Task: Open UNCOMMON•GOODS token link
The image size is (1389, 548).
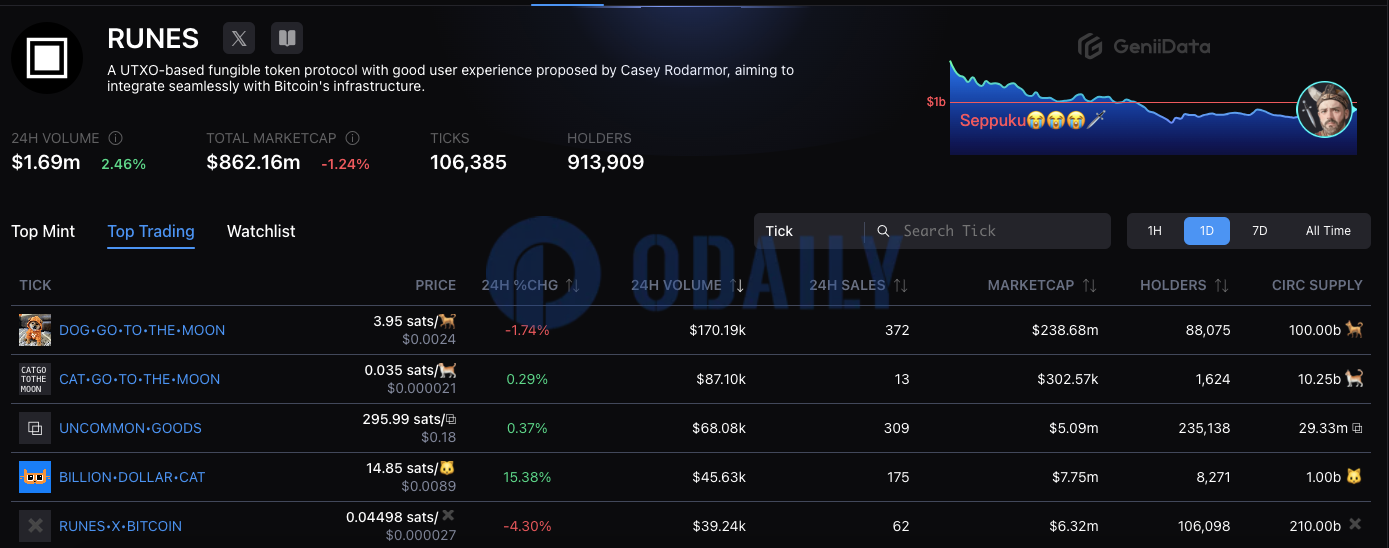Action: click(130, 428)
